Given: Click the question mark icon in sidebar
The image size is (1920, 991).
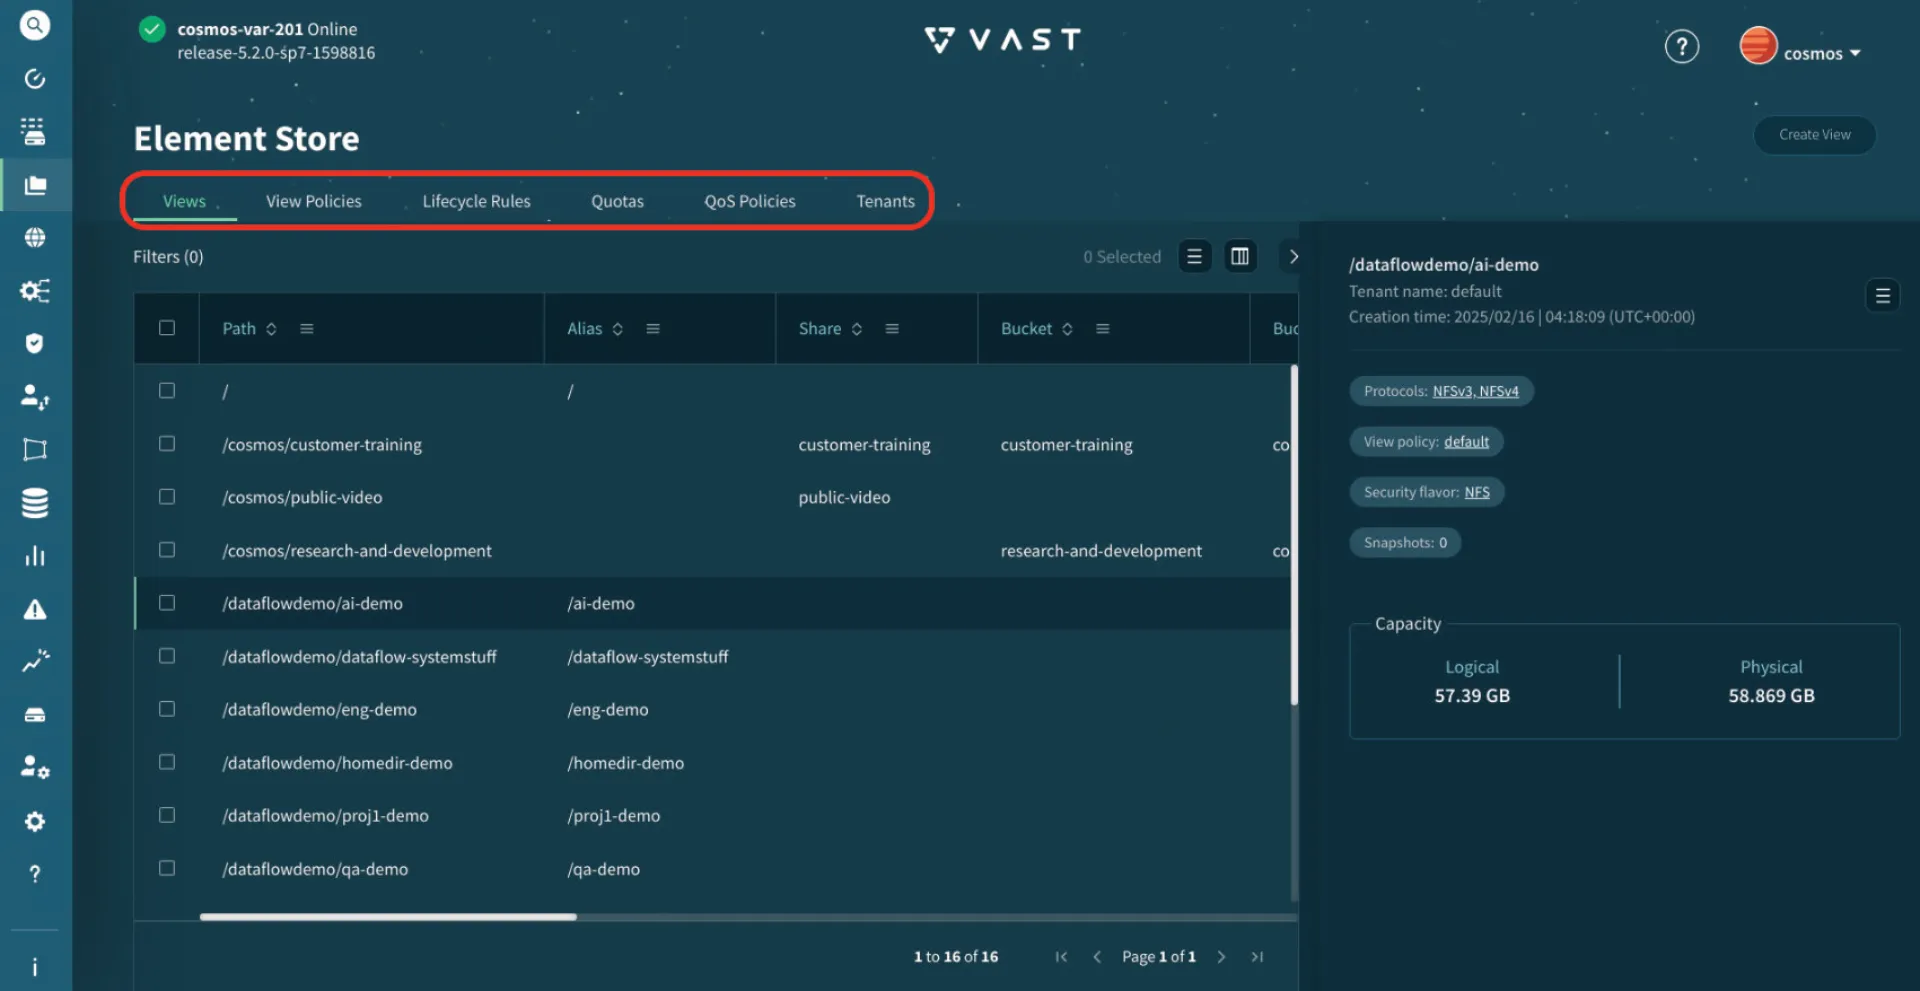Looking at the screenshot, I should tap(35, 874).
